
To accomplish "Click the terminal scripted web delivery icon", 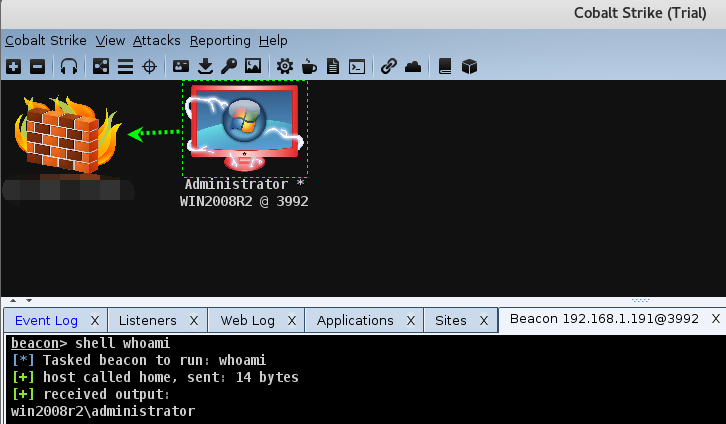I will click(x=357, y=67).
